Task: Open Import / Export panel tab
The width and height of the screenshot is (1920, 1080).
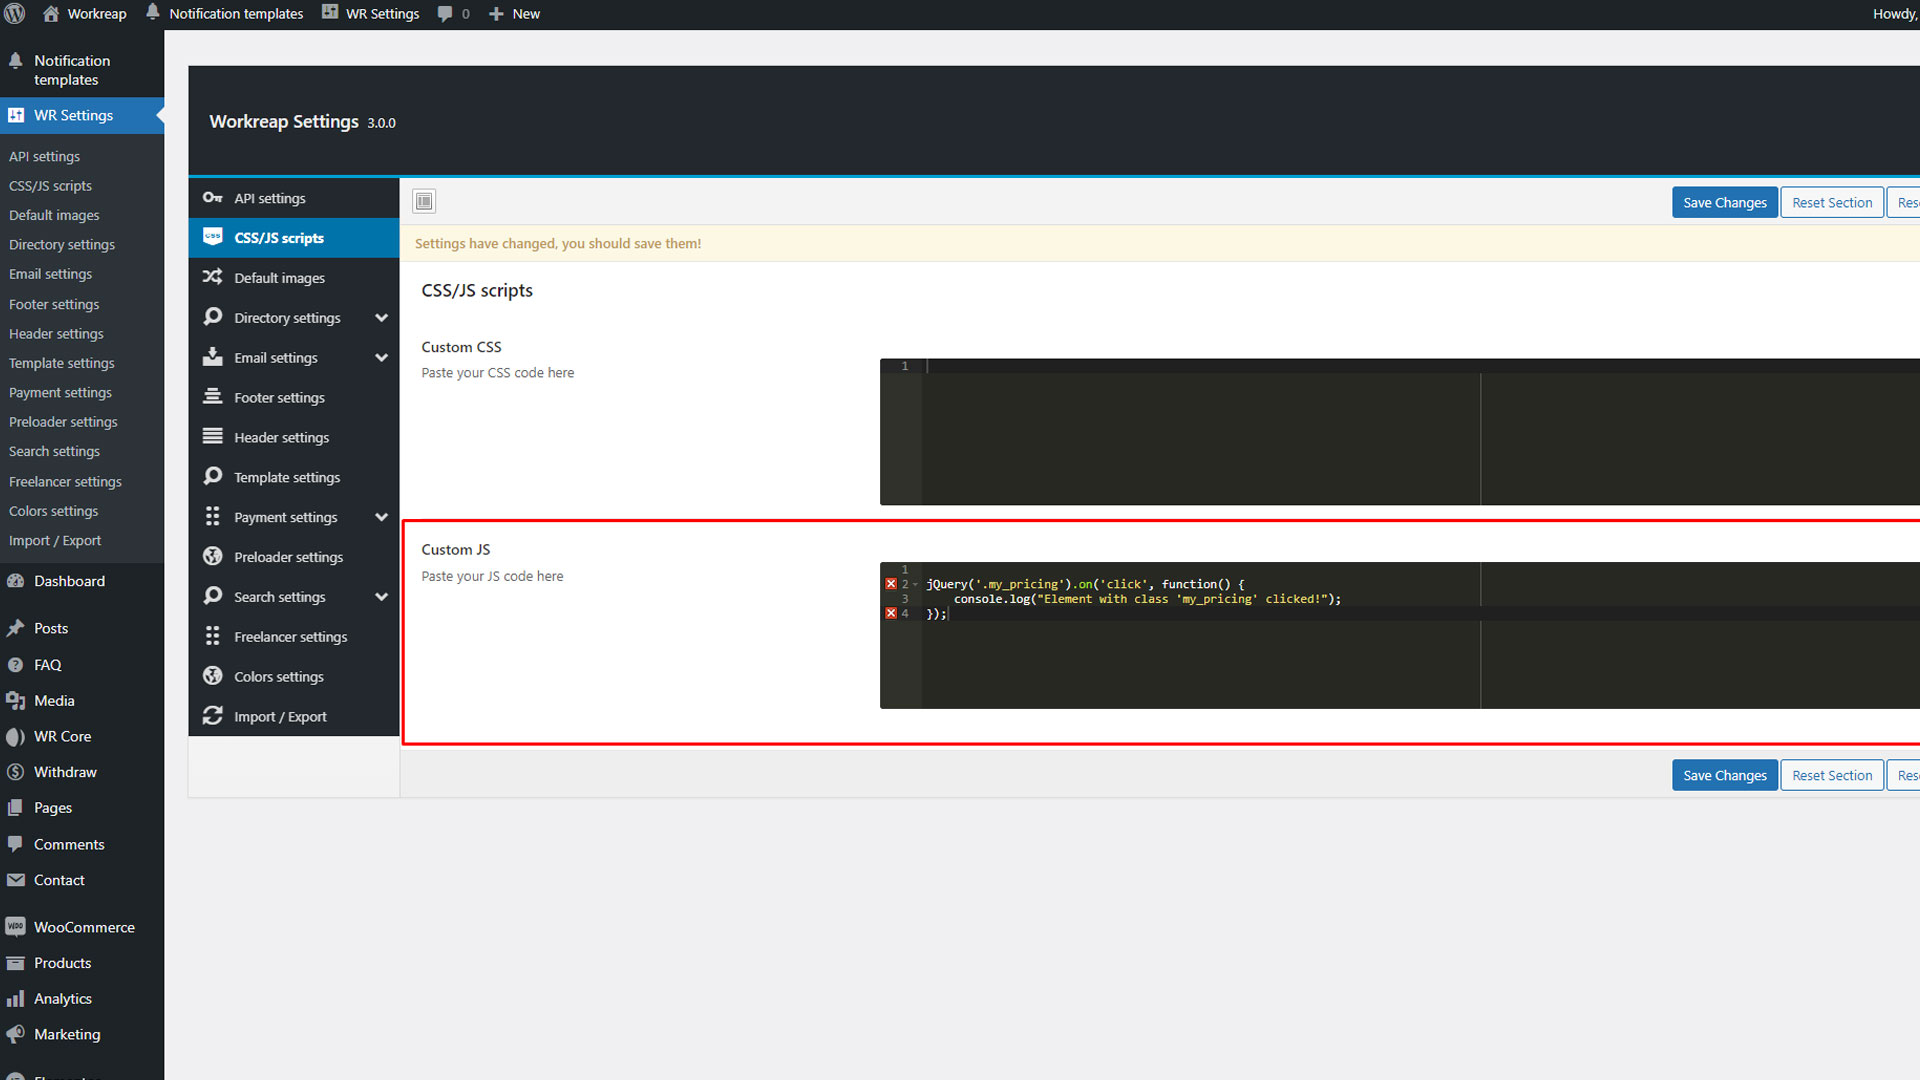Action: click(280, 717)
